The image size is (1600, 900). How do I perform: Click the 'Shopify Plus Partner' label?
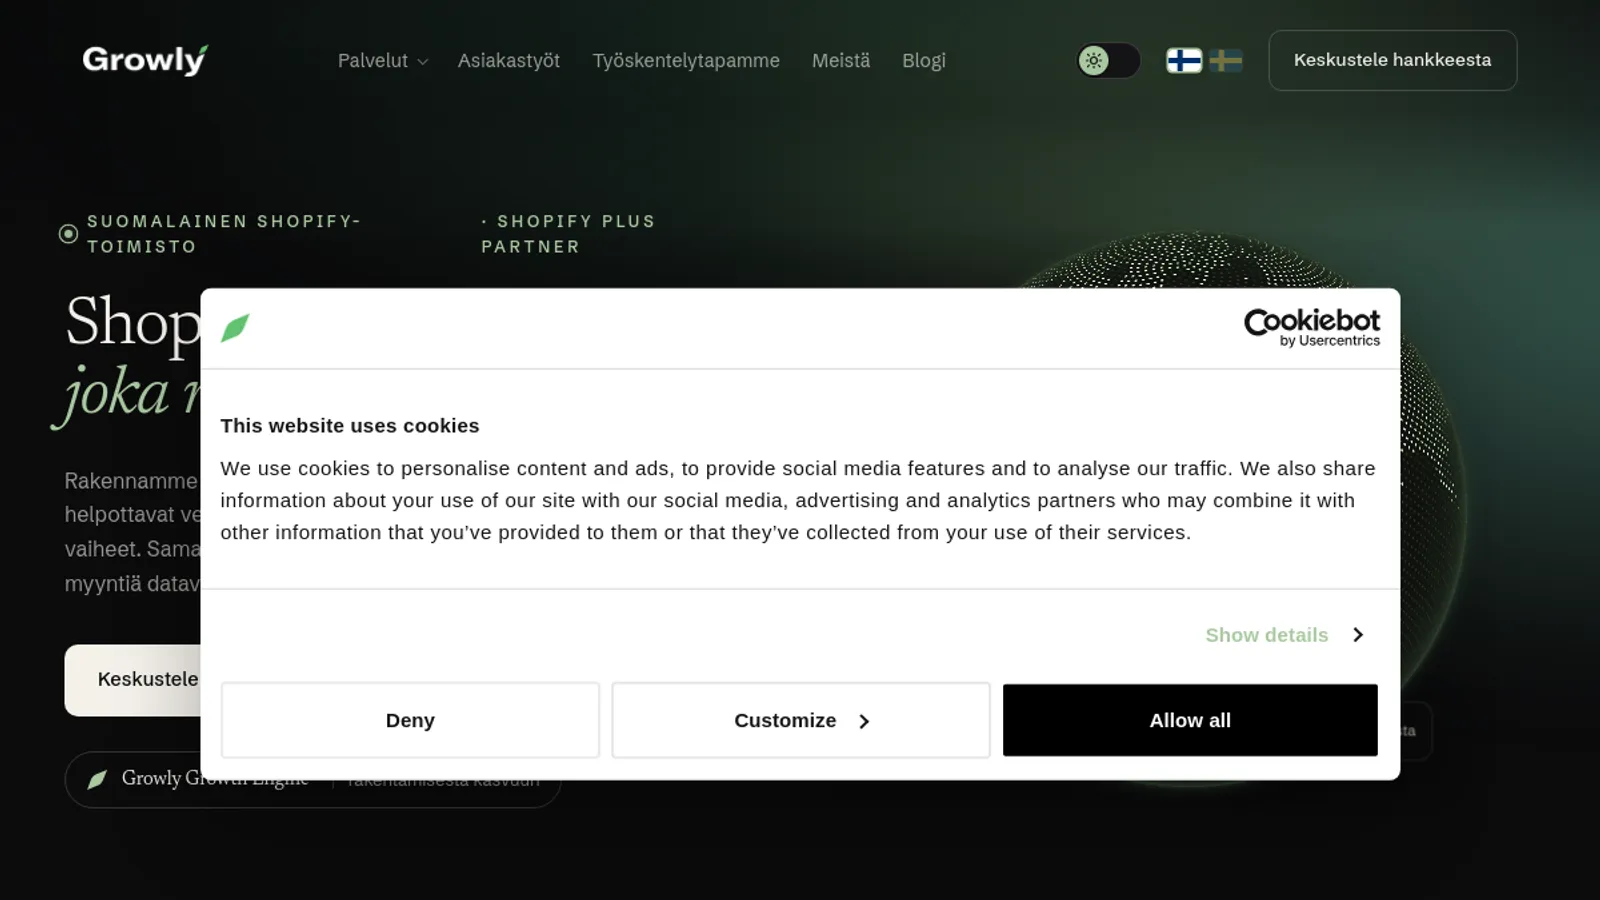pyautogui.click(x=568, y=234)
